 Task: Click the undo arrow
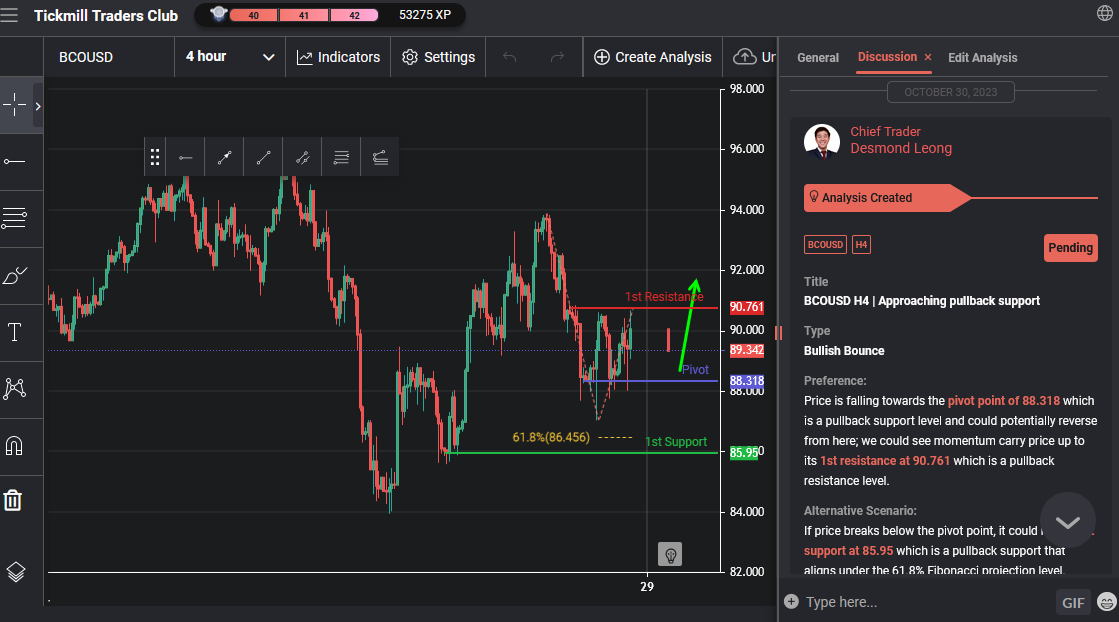click(509, 57)
